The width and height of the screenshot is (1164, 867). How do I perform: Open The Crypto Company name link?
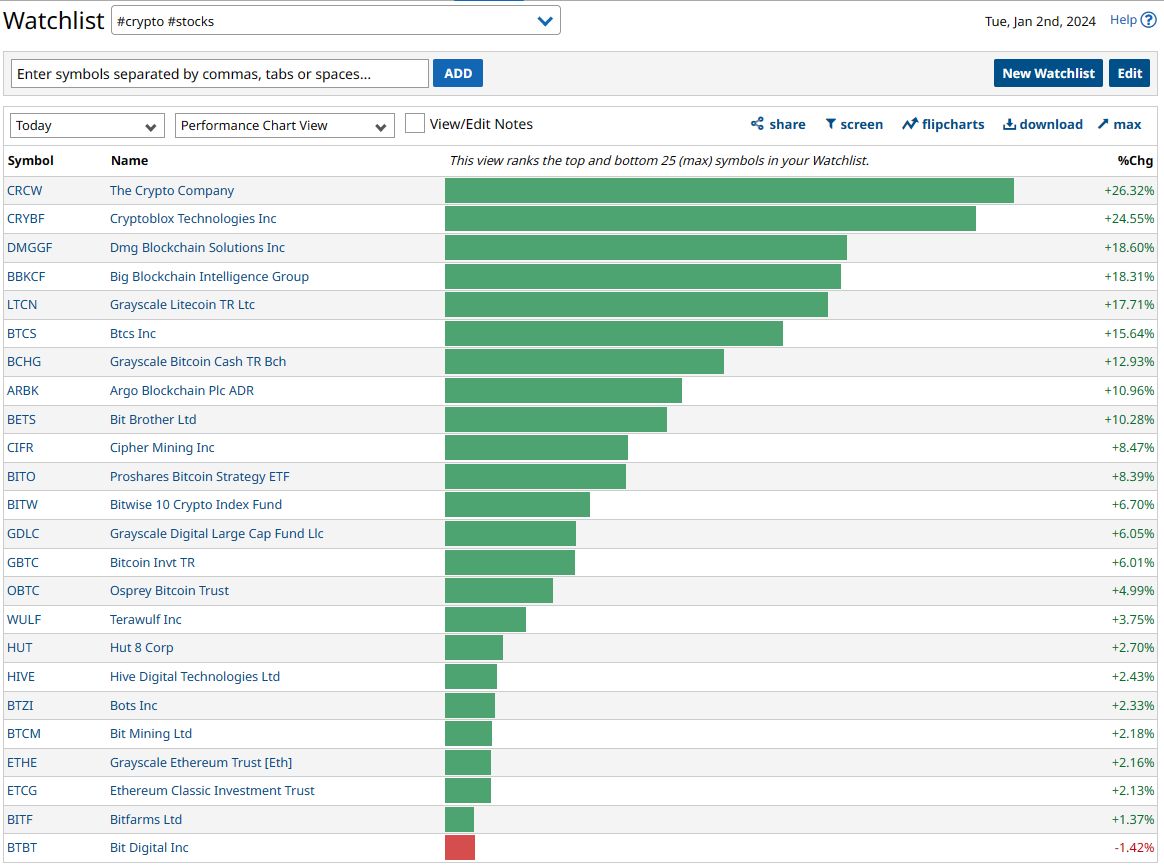(171, 191)
